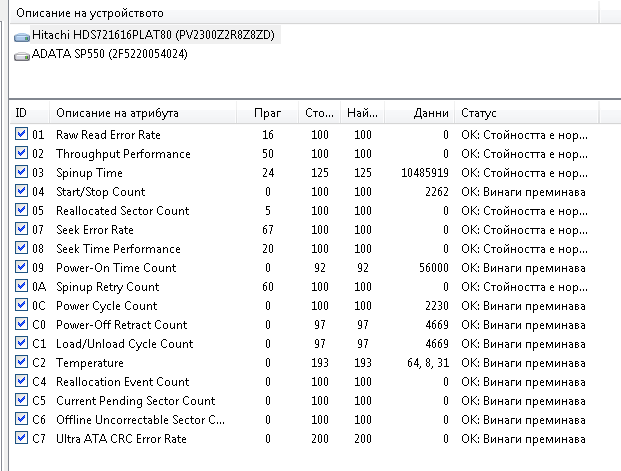Select 'Ultra ATA CRC Error Rate' attribute name
Screen dimensions: 621x471
click(x=121, y=439)
